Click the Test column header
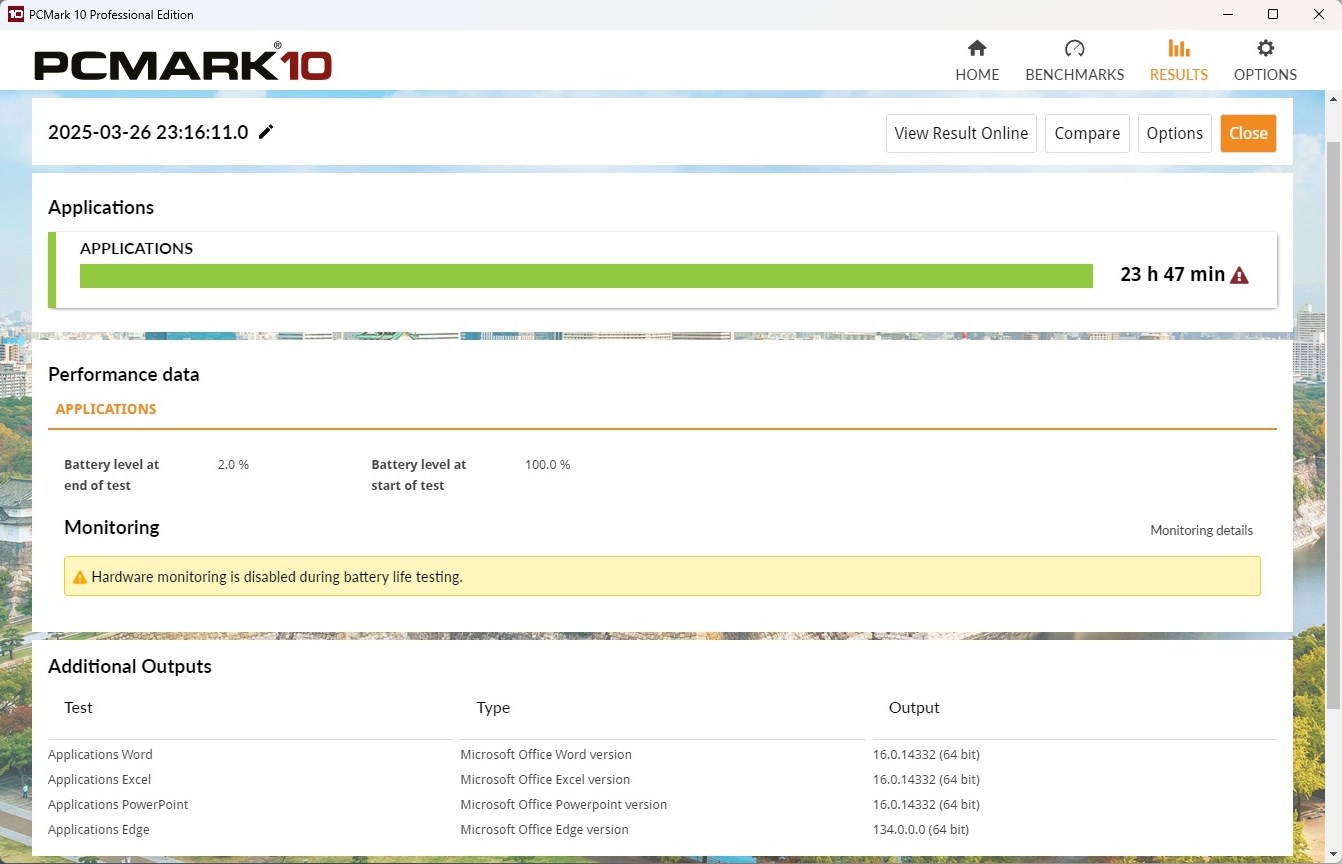Viewport: 1342px width, 864px height. [78, 707]
